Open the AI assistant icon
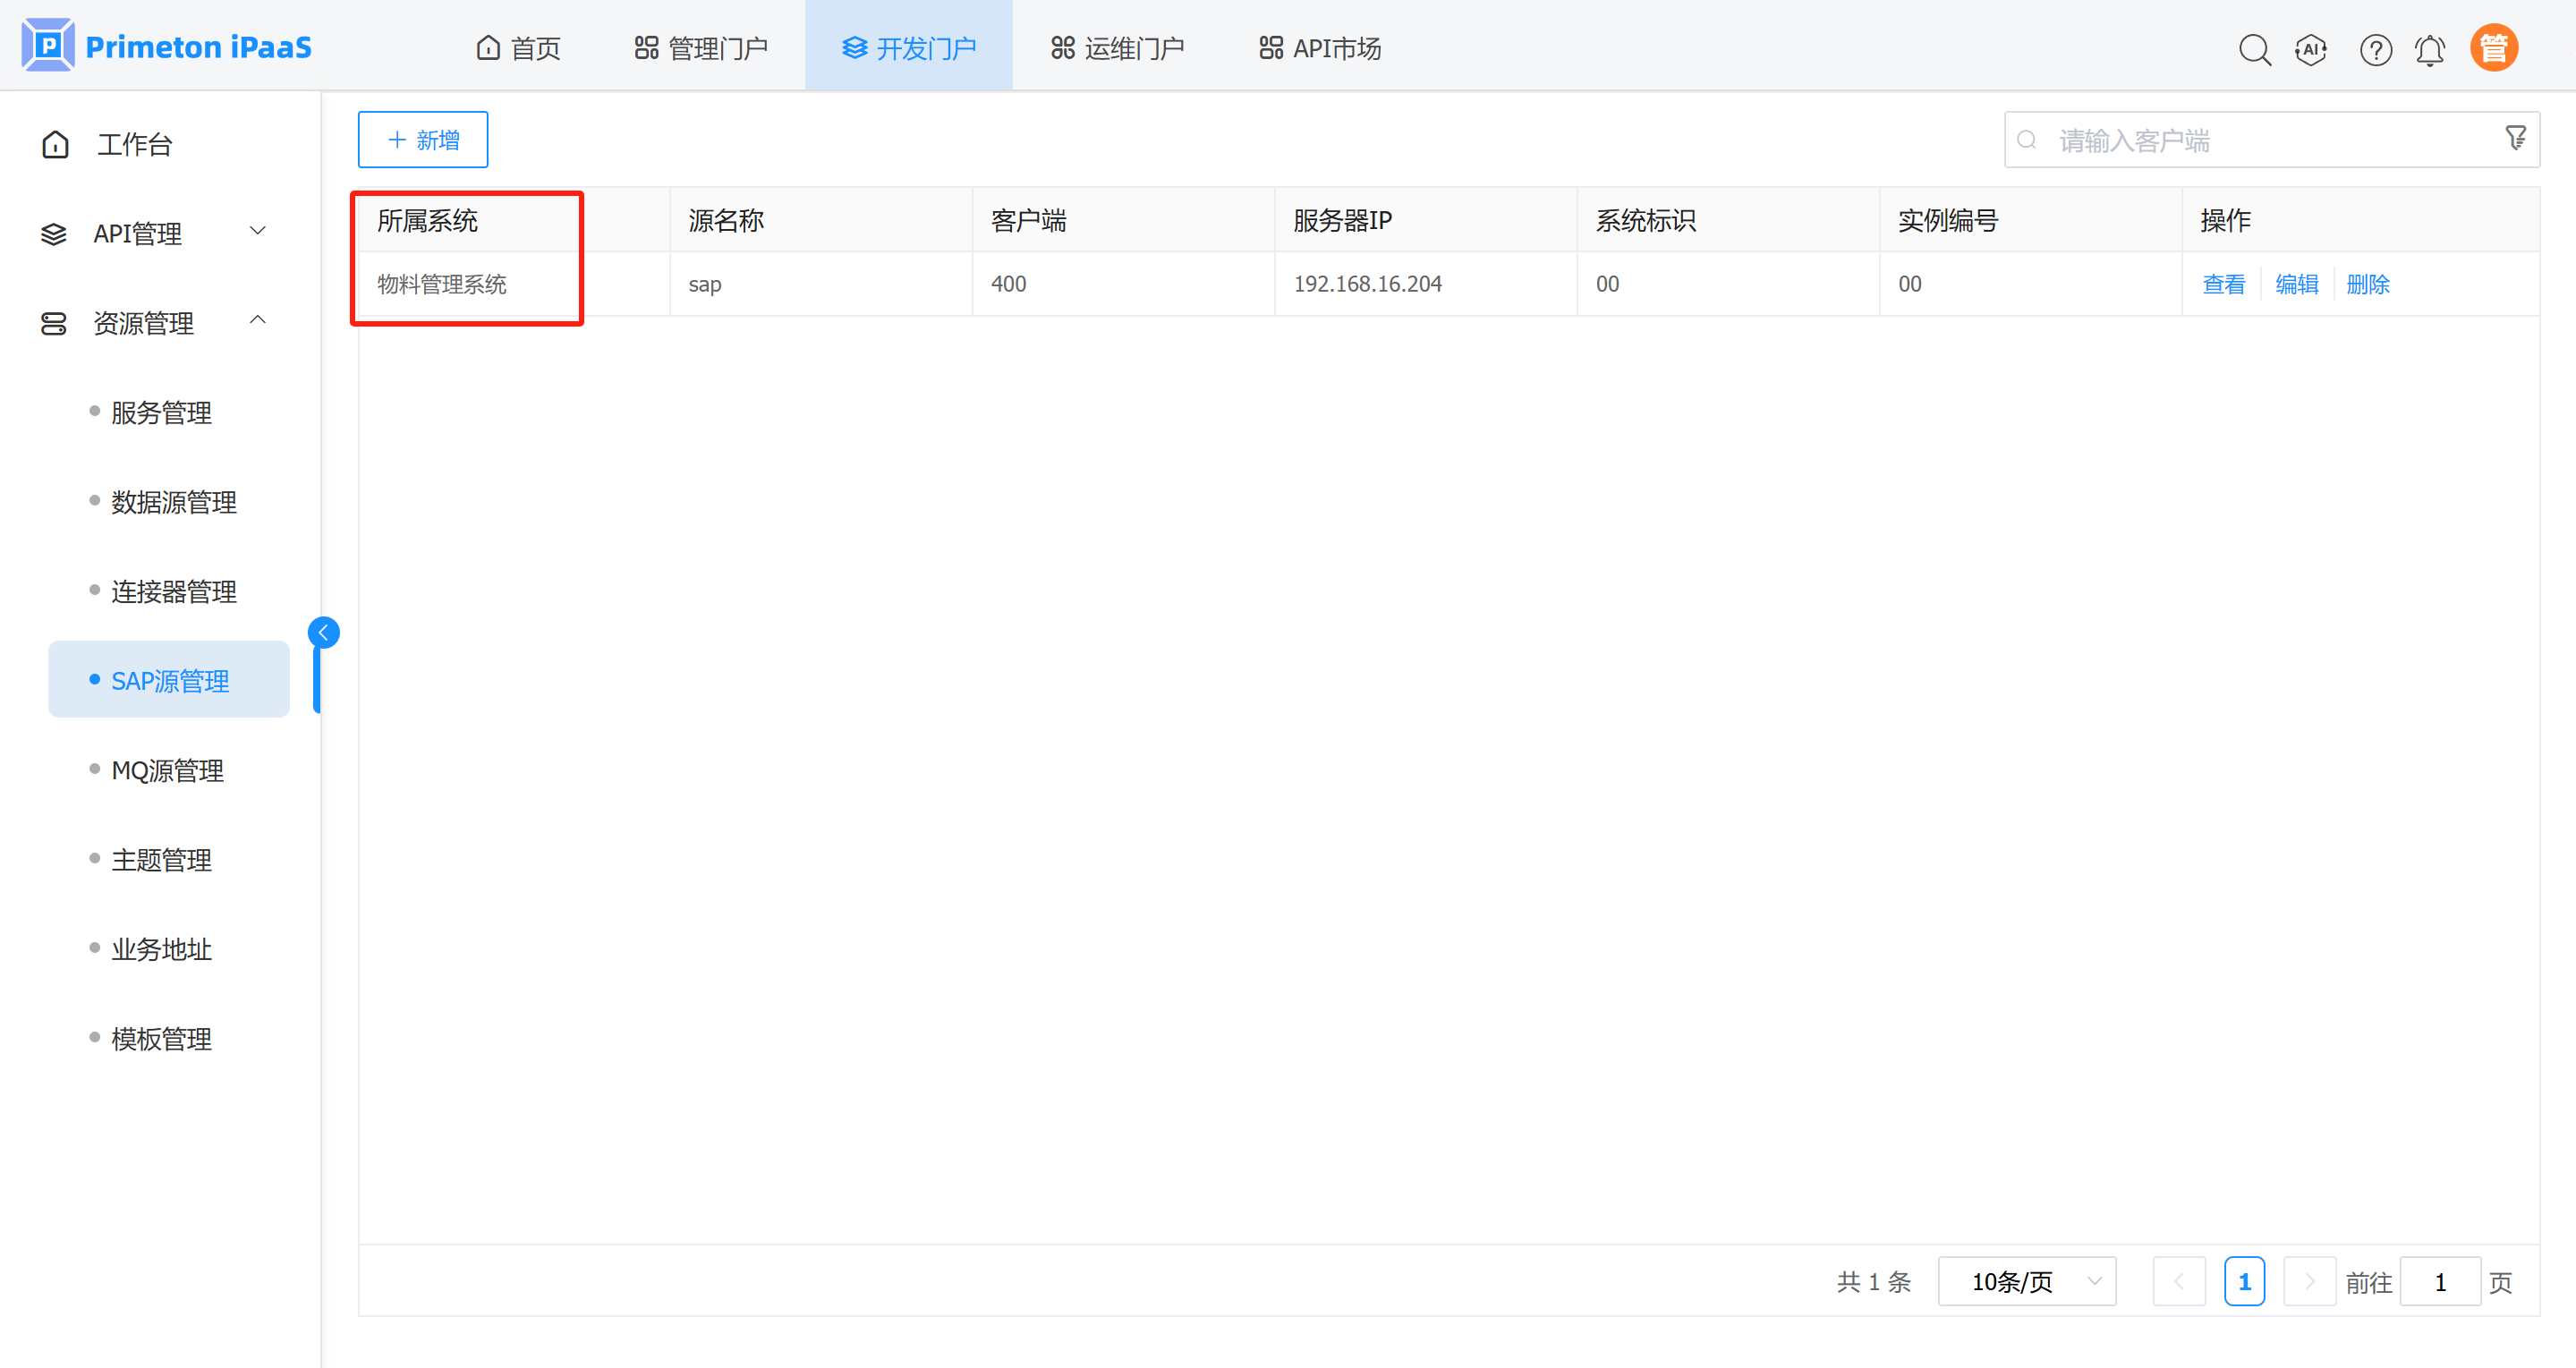This screenshot has height=1368, width=2576. pos(2311,49)
